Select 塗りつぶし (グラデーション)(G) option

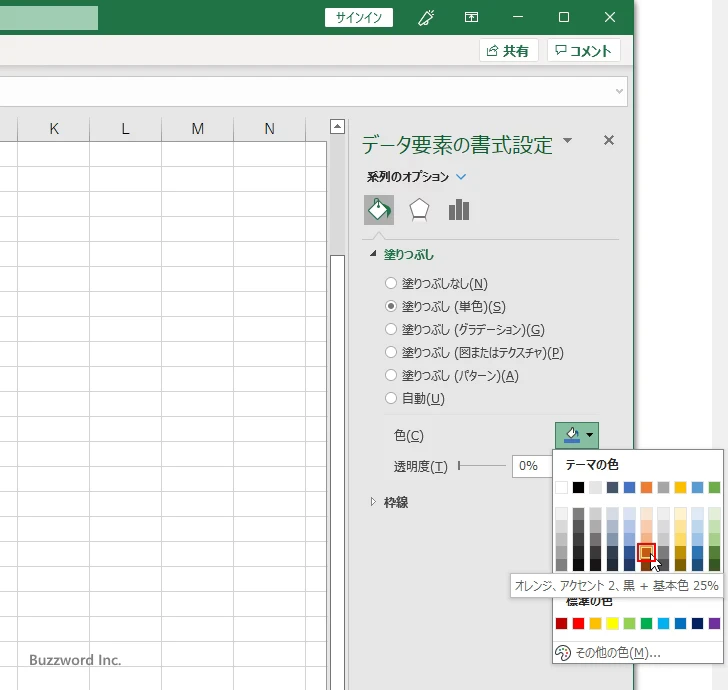[465, 329]
